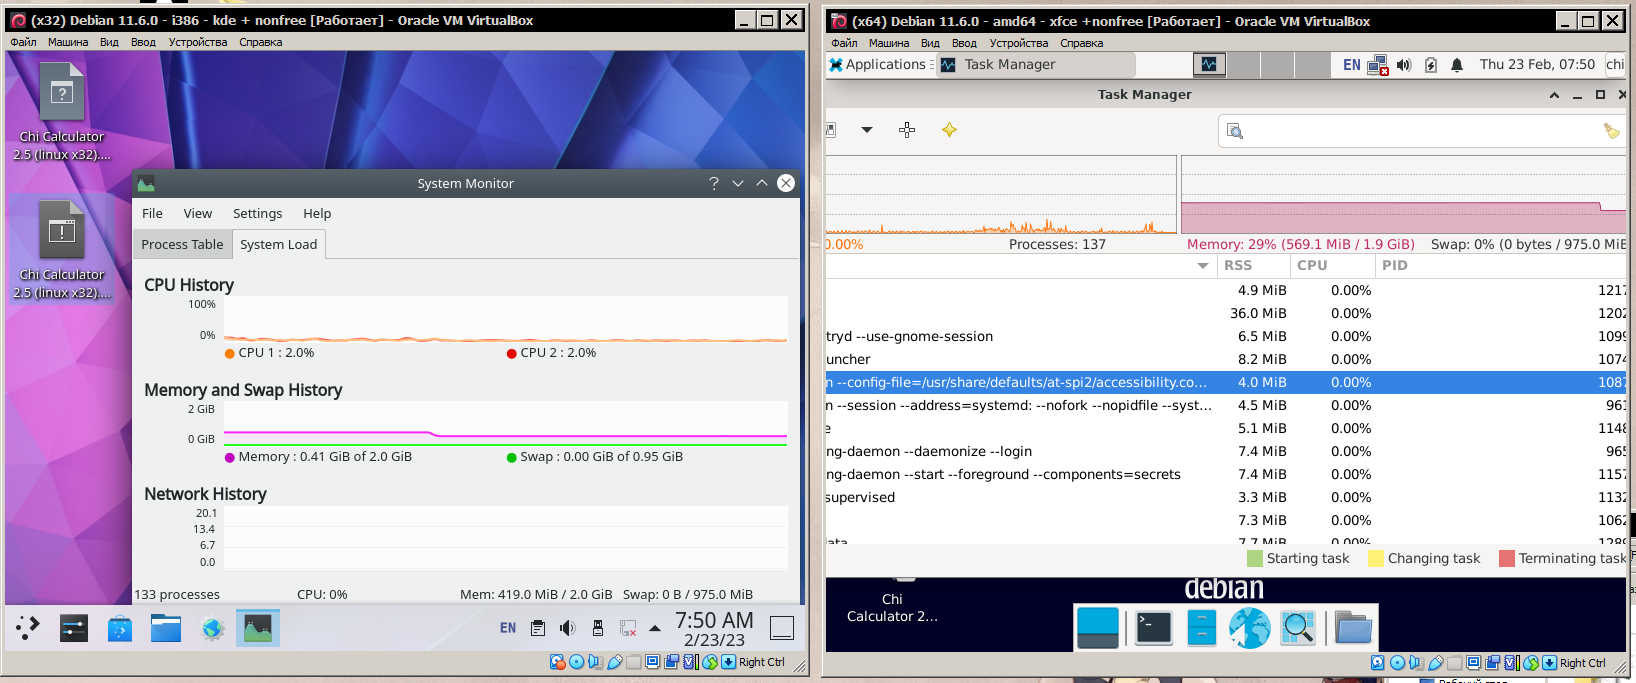Open View menu in System Monitor
The width and height of the screenshot is (1636, 683).
coord(198,213)
